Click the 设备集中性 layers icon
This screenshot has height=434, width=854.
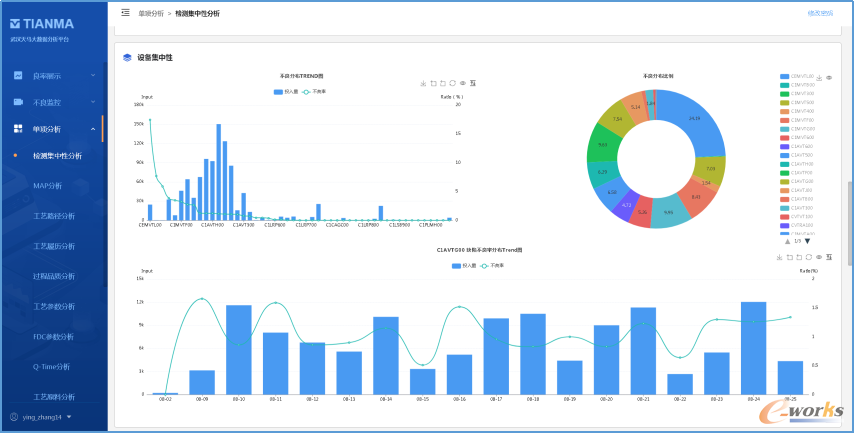[127, 57]
